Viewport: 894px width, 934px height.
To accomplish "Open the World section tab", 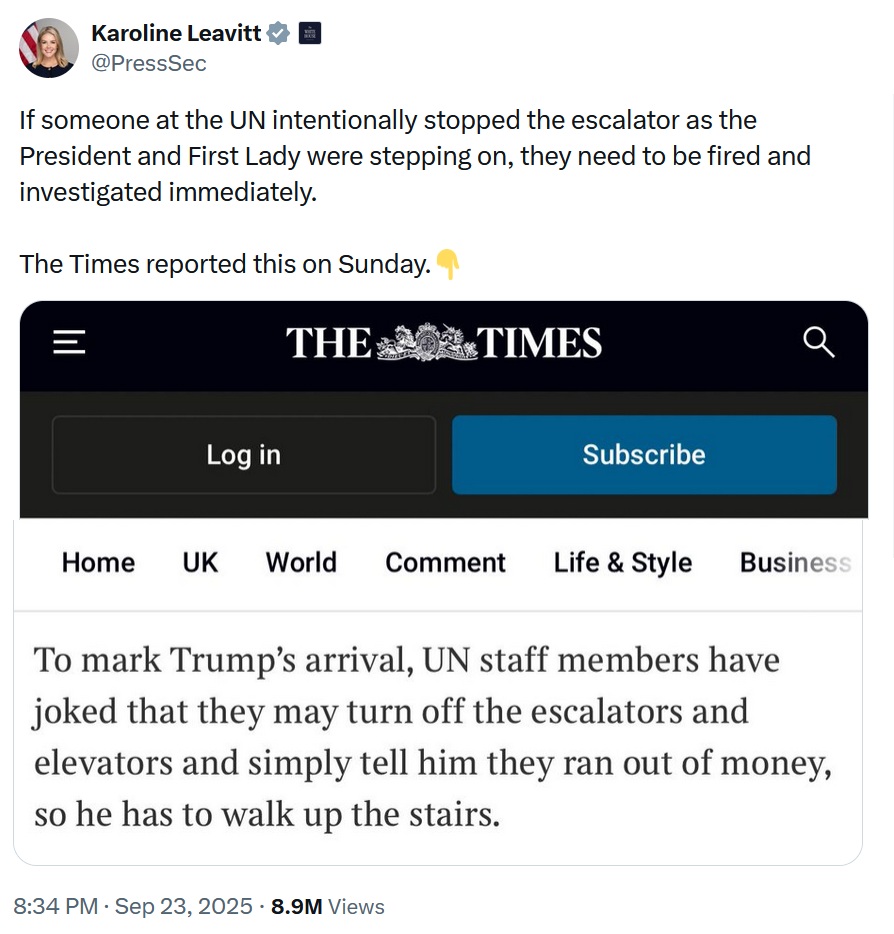I will [x=300, y=563].
